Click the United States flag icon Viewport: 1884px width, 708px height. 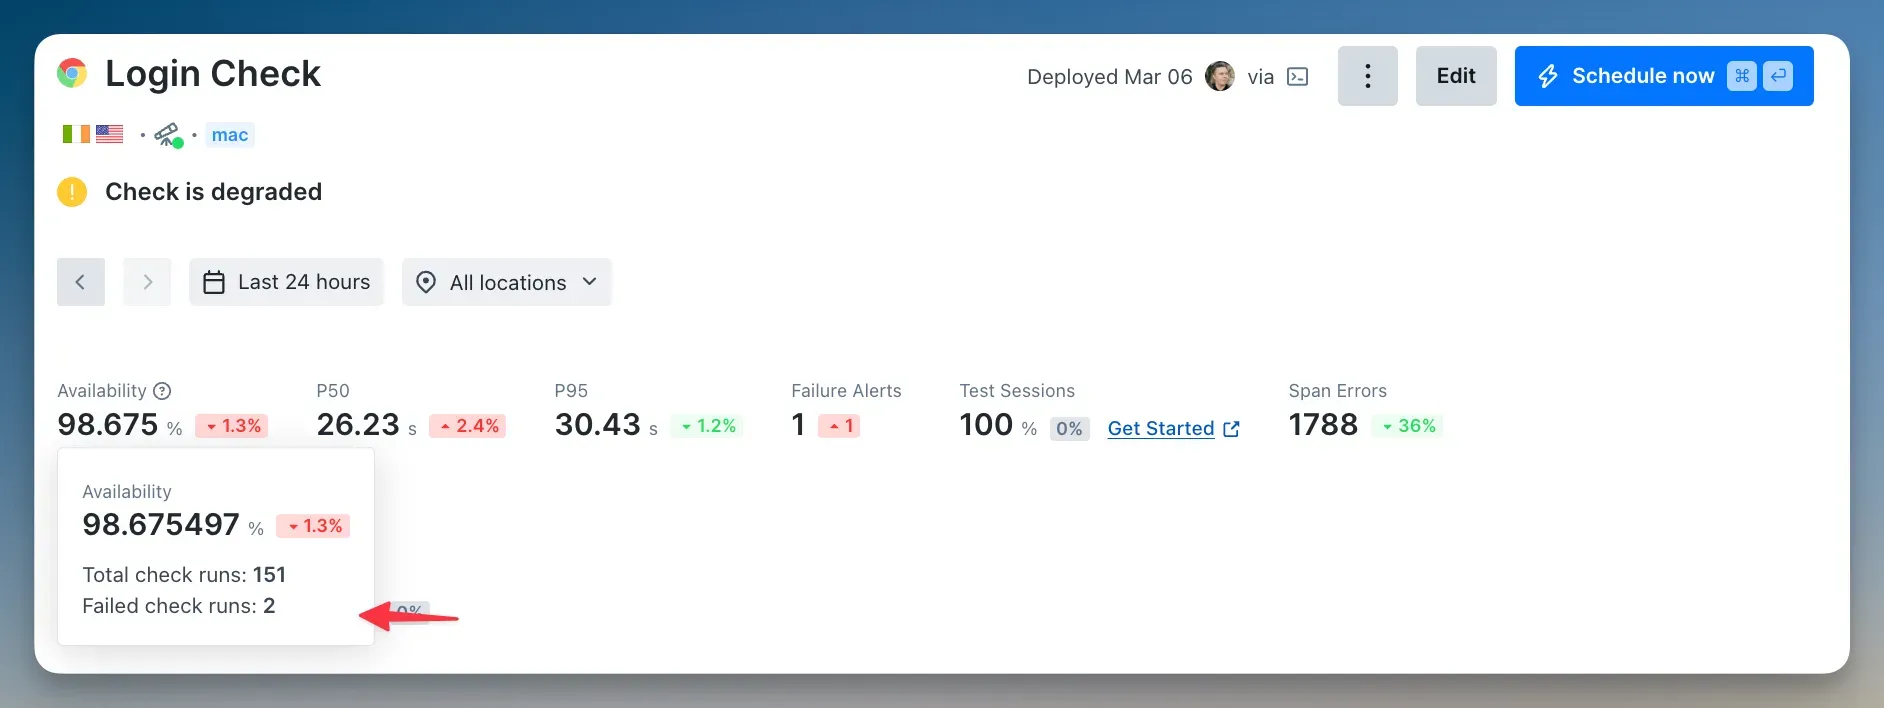pos(109,134)
